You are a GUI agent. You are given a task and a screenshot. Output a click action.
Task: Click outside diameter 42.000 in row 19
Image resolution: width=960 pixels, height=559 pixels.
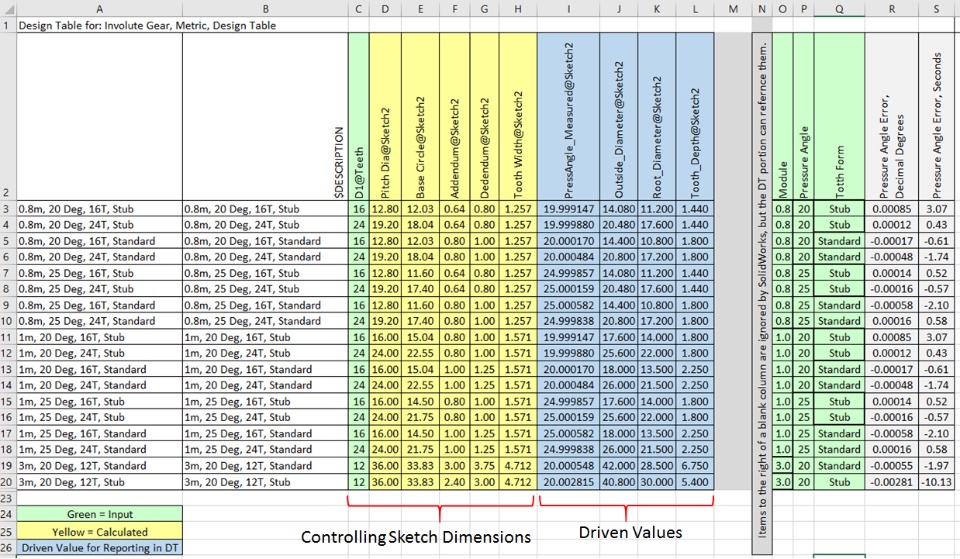[618, 466]
